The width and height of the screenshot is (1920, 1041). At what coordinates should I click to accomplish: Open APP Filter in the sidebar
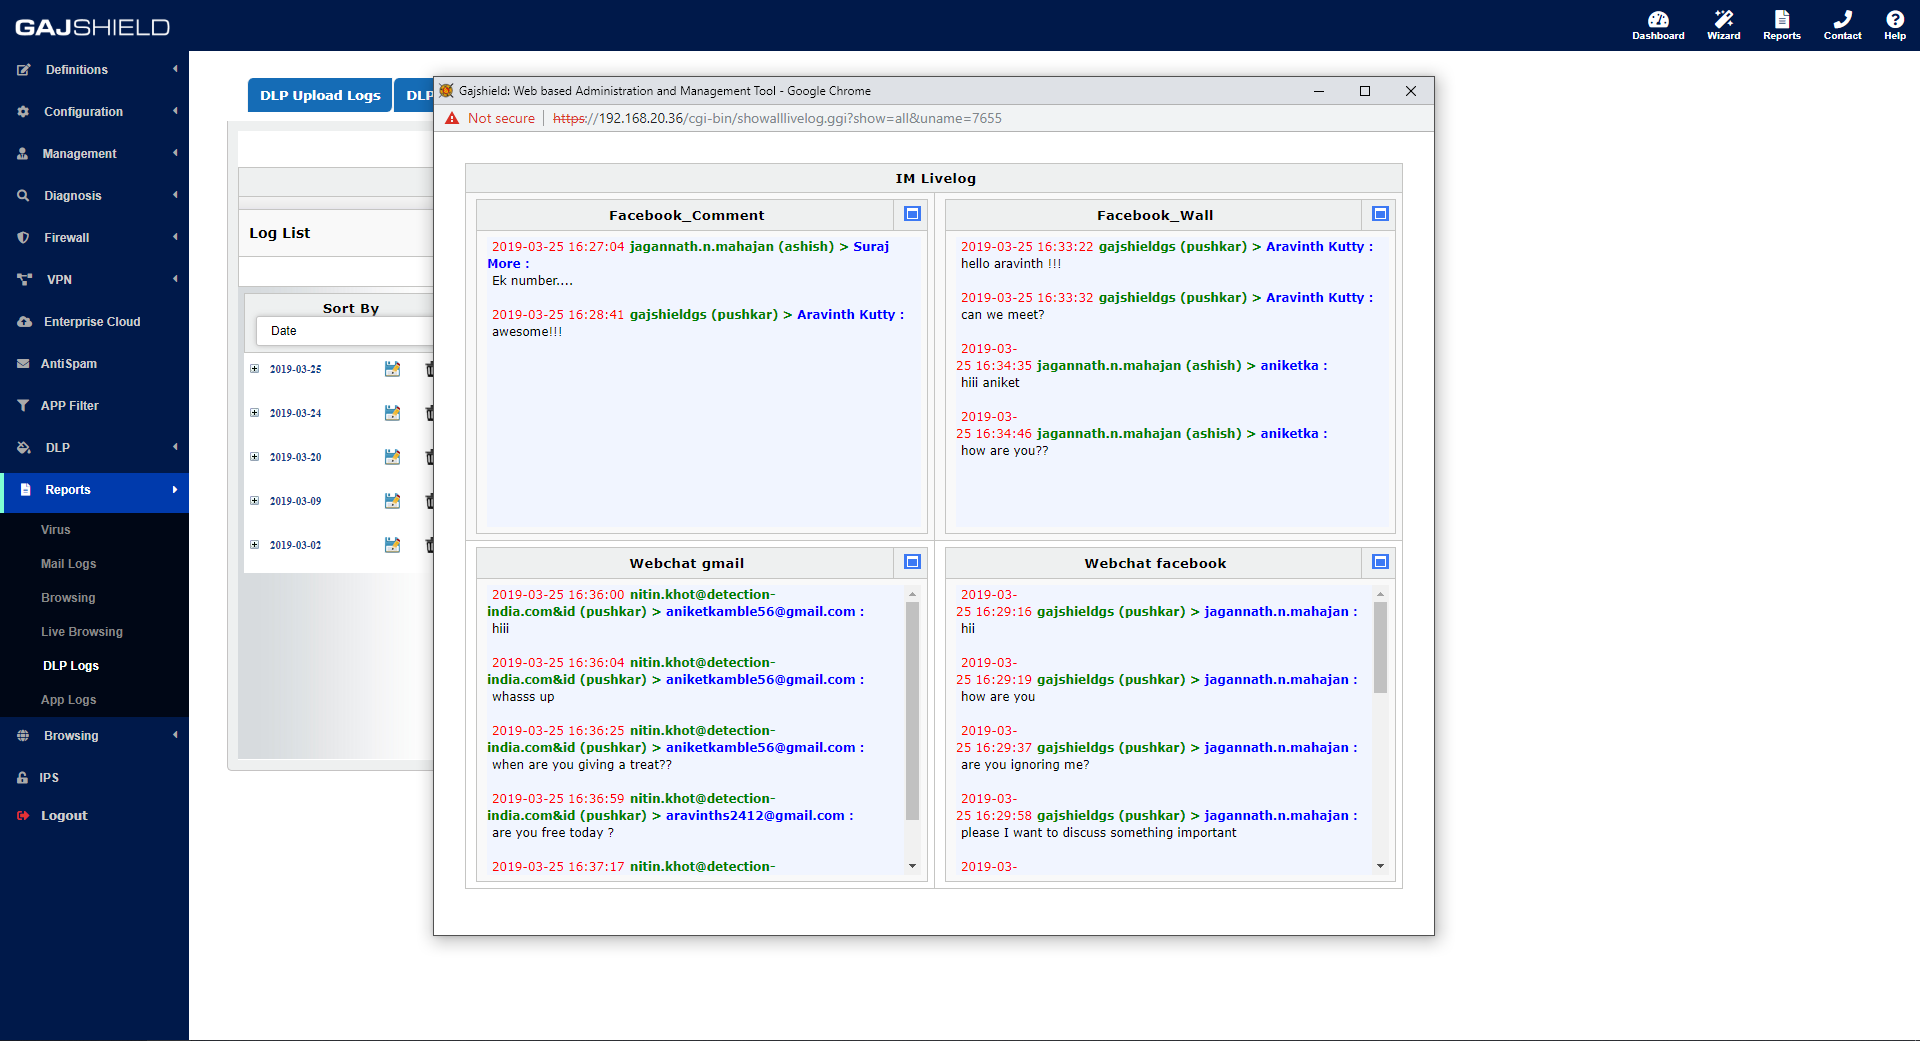[x=94, y=406]
